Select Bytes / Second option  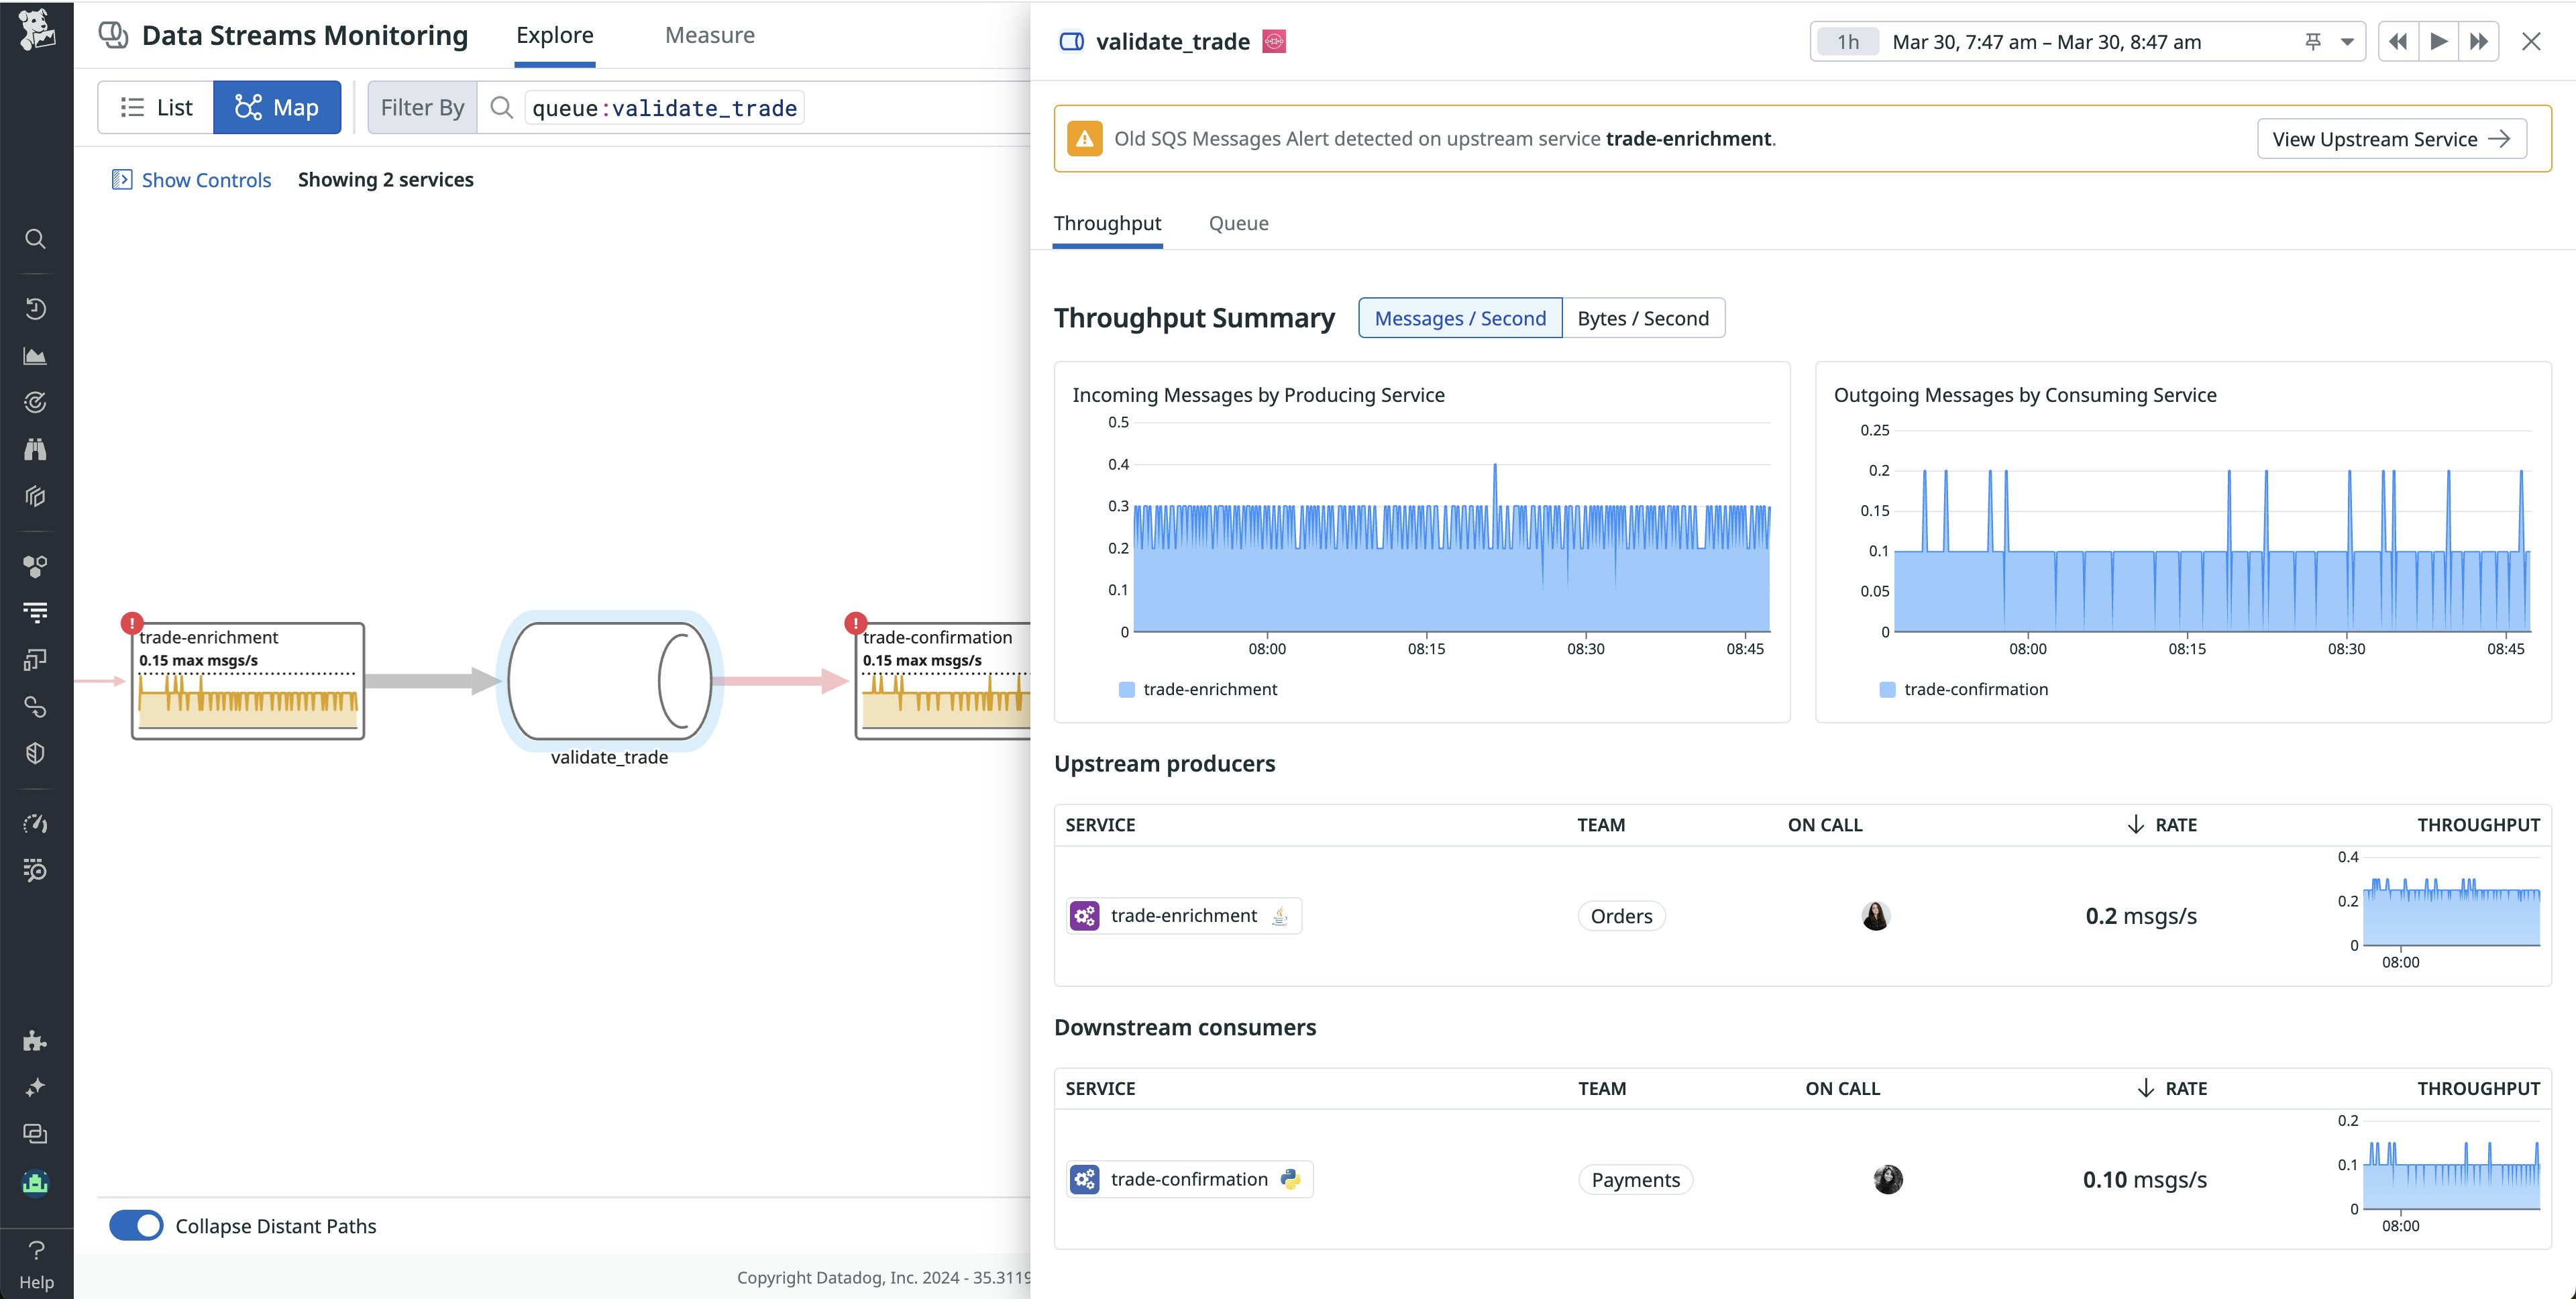[x=1642, y=318]
